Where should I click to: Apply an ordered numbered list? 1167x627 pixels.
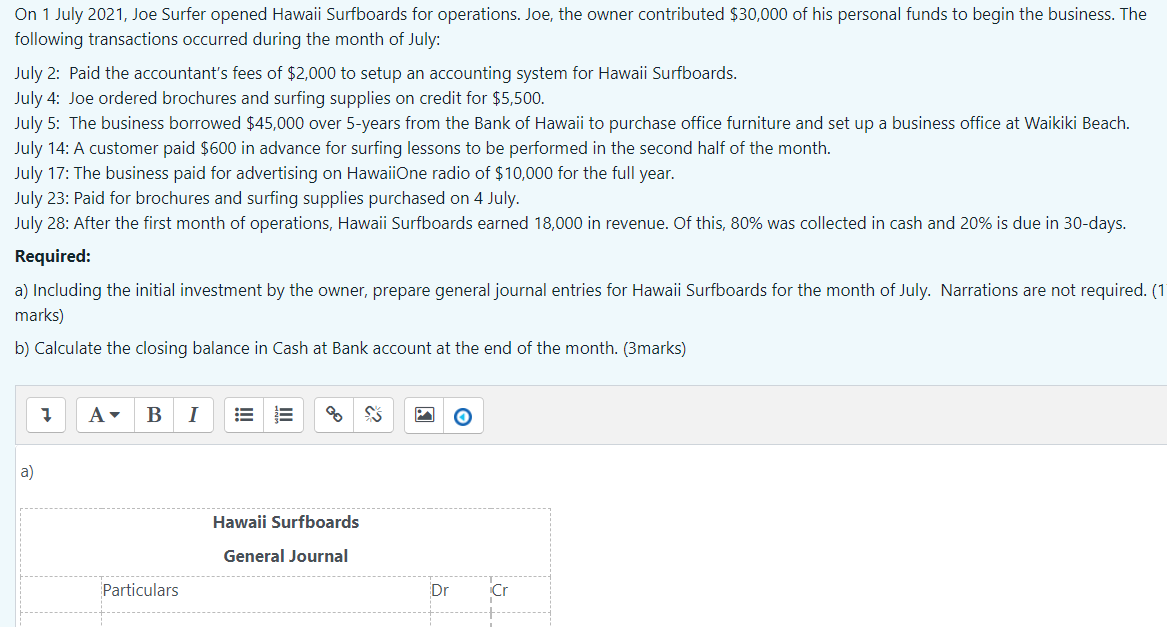283,415
